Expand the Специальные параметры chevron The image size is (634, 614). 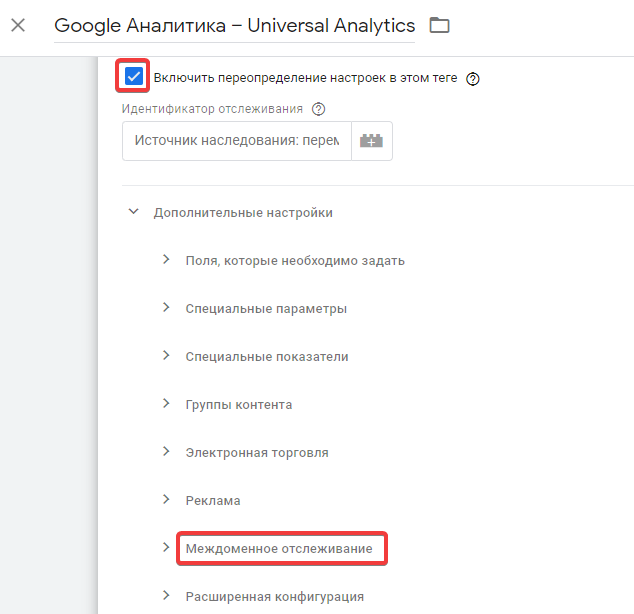click(x=166, y=308)
